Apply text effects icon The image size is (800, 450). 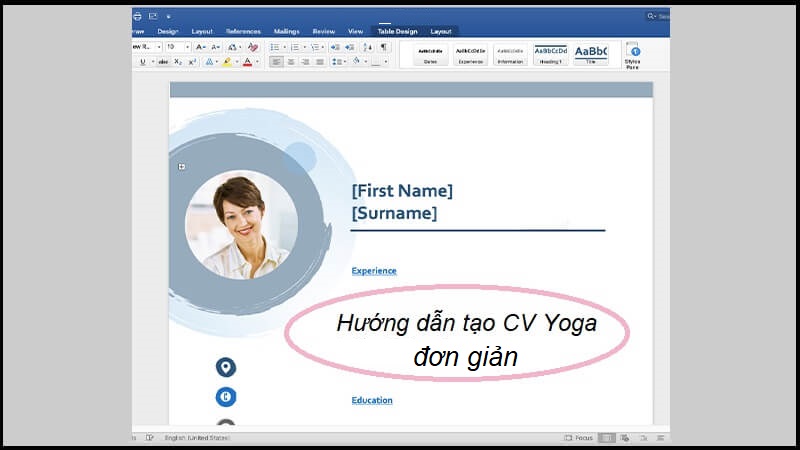209,62
